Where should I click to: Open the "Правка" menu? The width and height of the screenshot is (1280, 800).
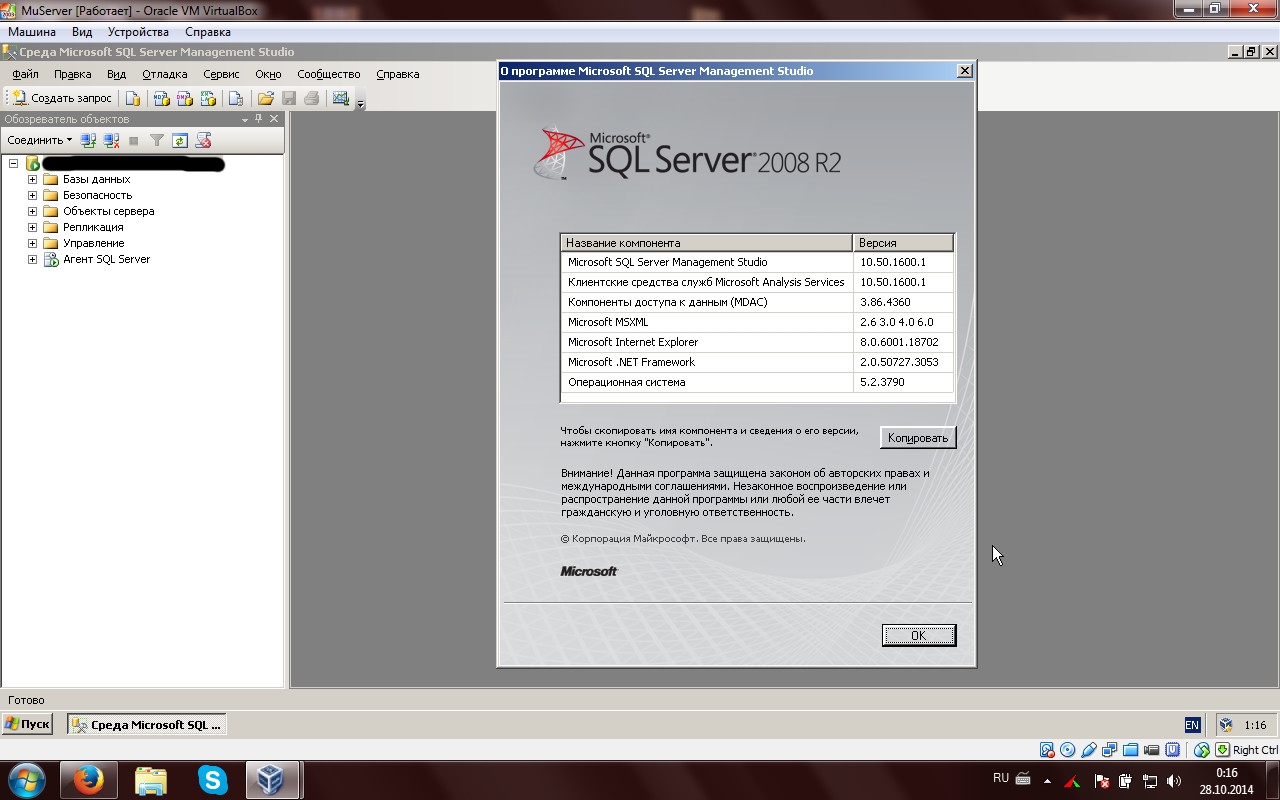click(72, 74)
